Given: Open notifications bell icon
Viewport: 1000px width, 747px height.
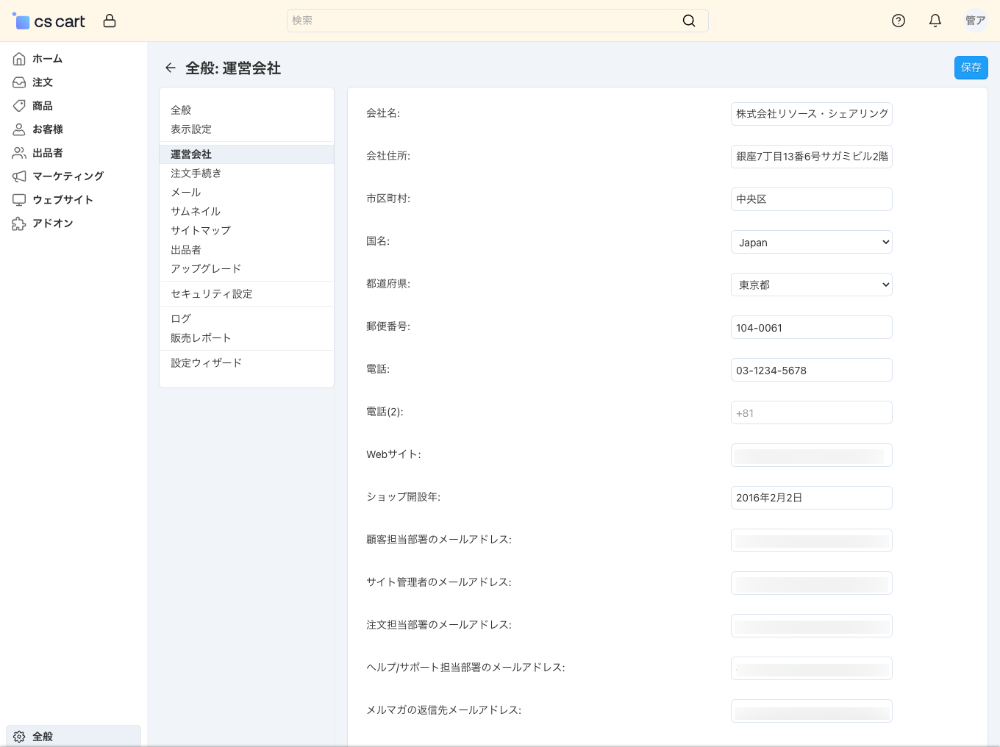Looking at the screenshot, I should pos(935,21).
